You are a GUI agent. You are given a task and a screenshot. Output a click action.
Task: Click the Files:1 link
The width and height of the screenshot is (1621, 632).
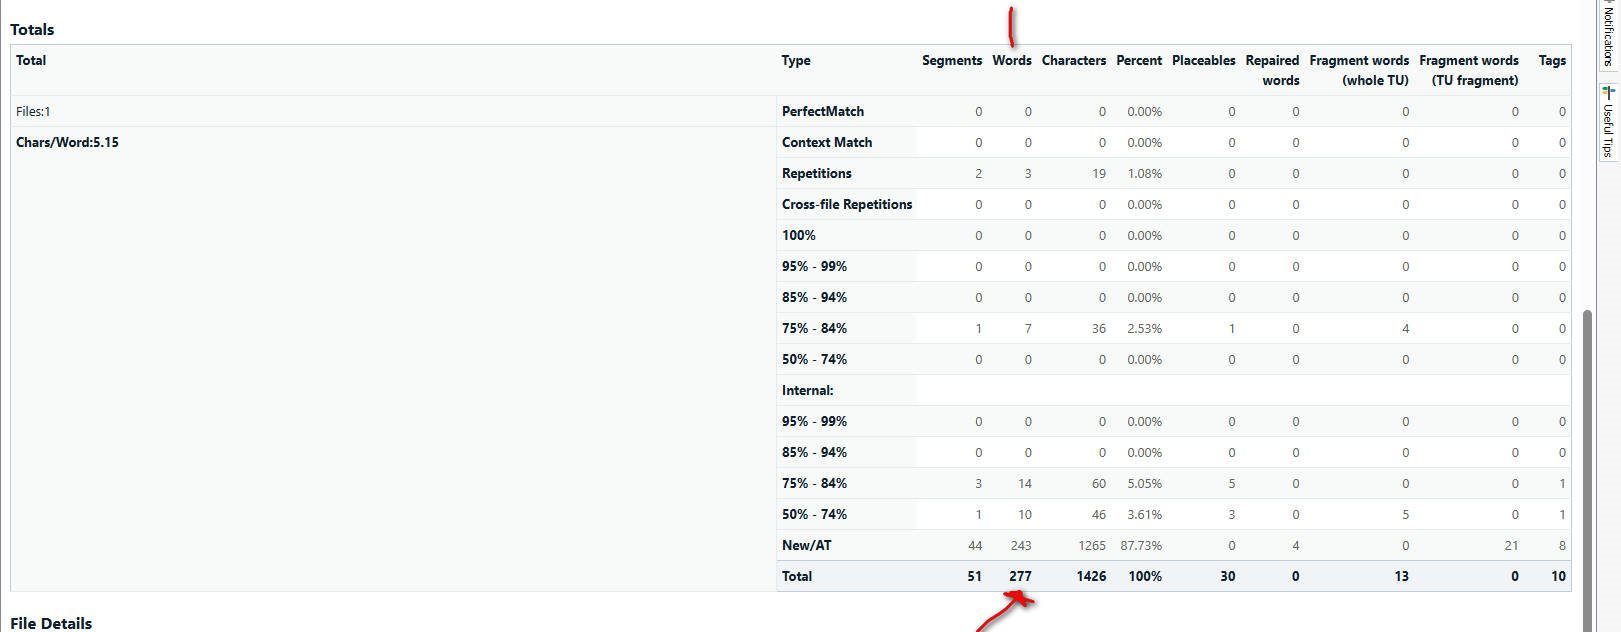point(32,111)
